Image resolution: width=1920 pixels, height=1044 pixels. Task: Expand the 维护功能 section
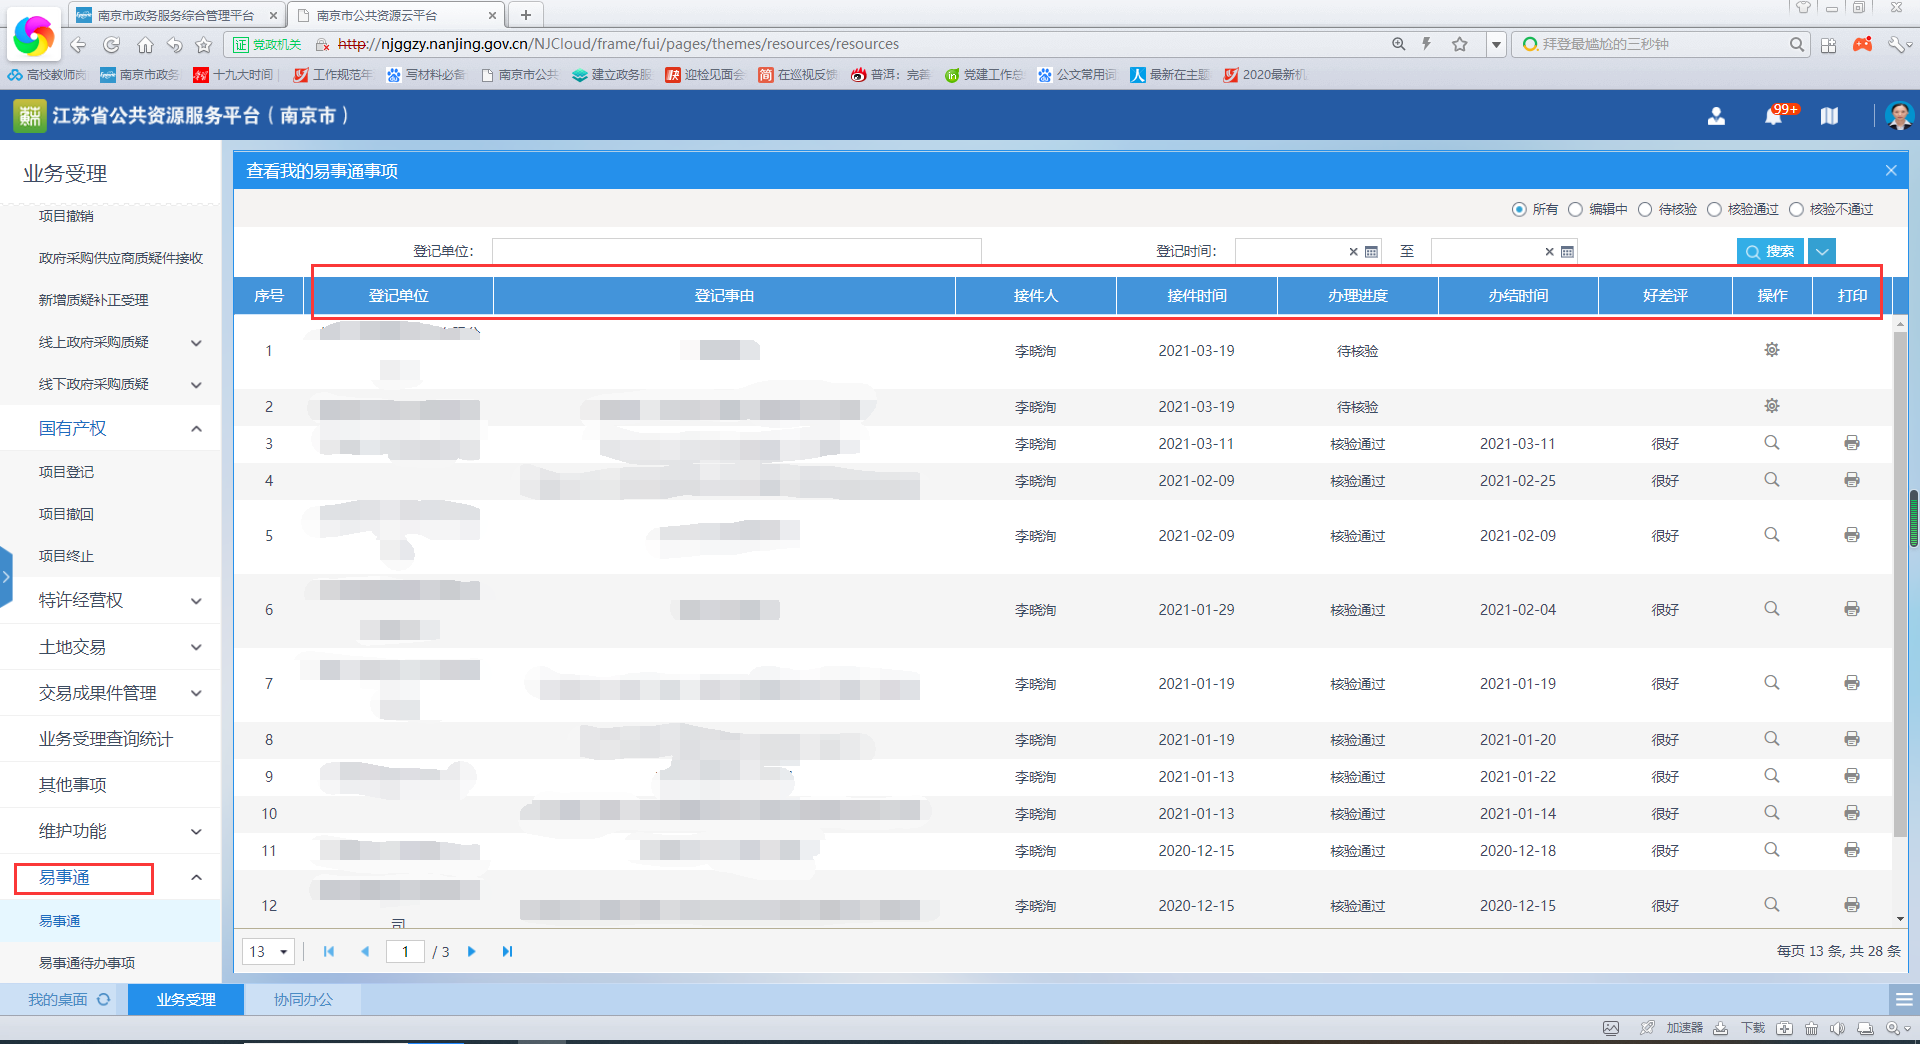point(196,831)
